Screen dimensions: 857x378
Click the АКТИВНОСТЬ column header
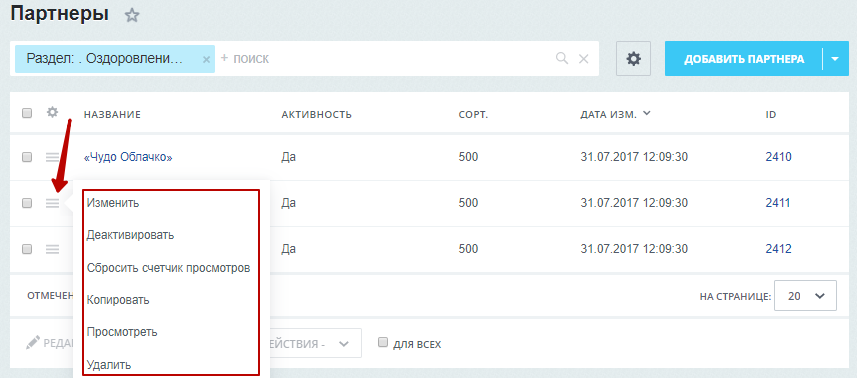[x=316, y=115]
